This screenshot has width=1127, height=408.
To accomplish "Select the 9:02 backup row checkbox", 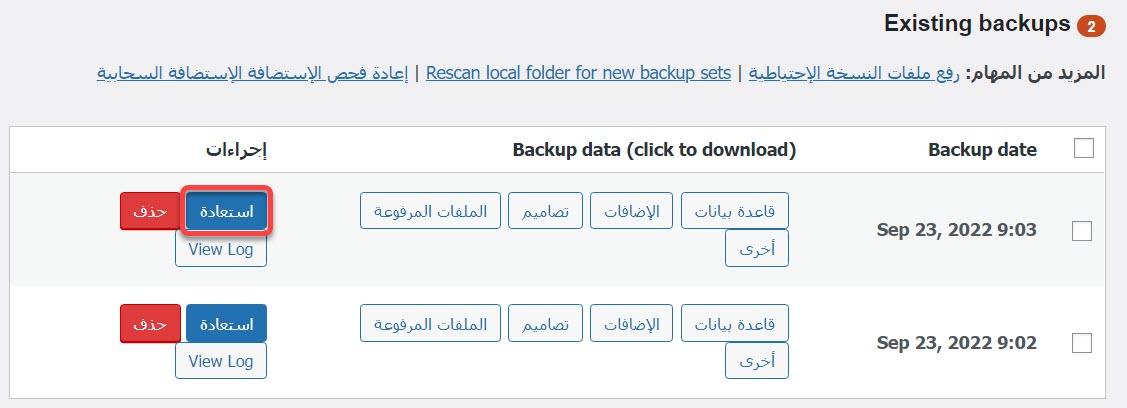I will pyautogui.click(x=1081, y=343).
